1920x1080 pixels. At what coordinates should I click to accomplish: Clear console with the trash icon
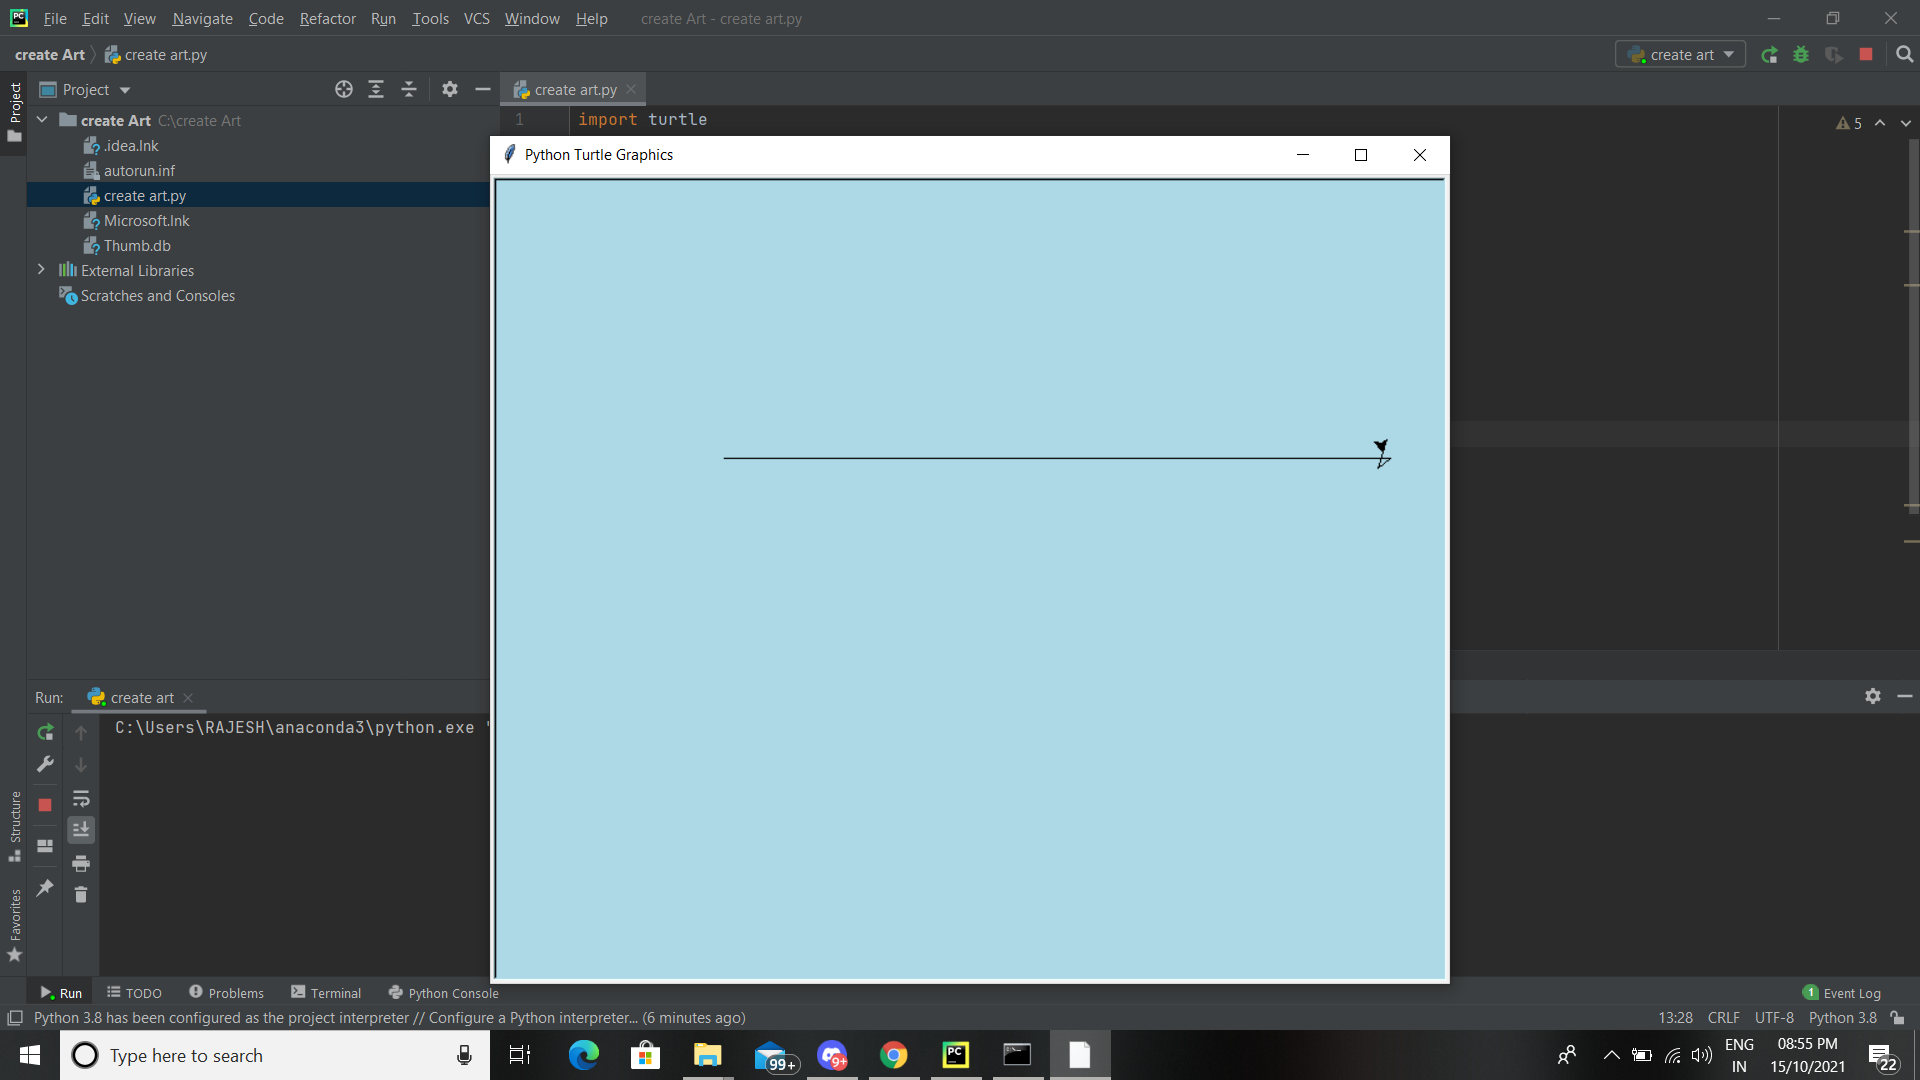coord(81,895)
